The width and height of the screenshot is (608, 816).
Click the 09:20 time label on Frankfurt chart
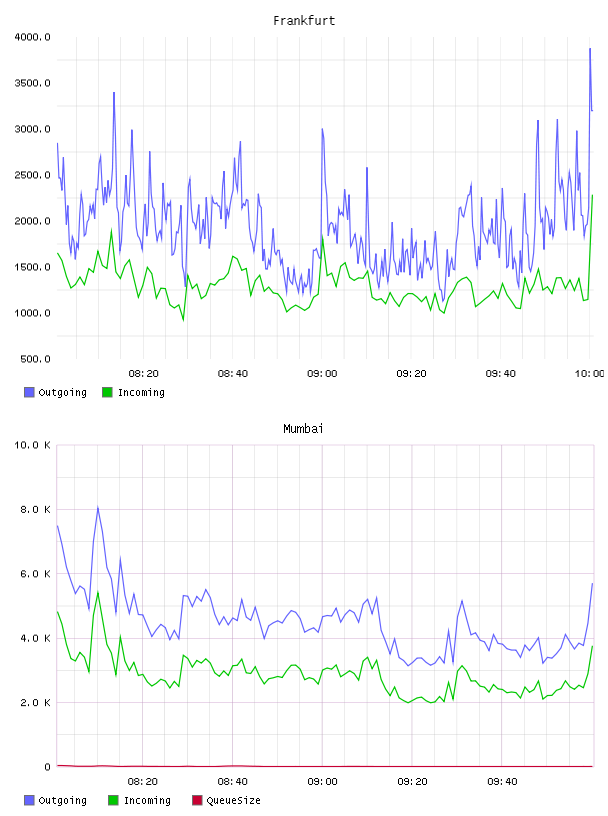pyautogui.click(x=411, y=374)
